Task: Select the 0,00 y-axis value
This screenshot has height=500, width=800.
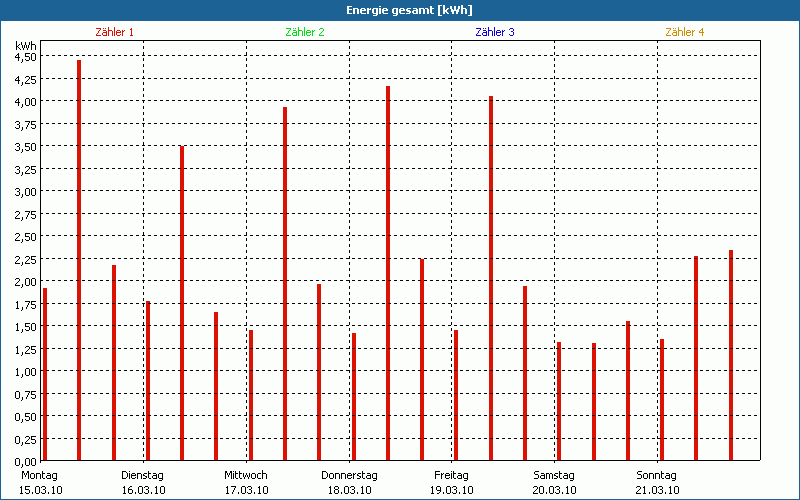Action: (x=26, y=461)
